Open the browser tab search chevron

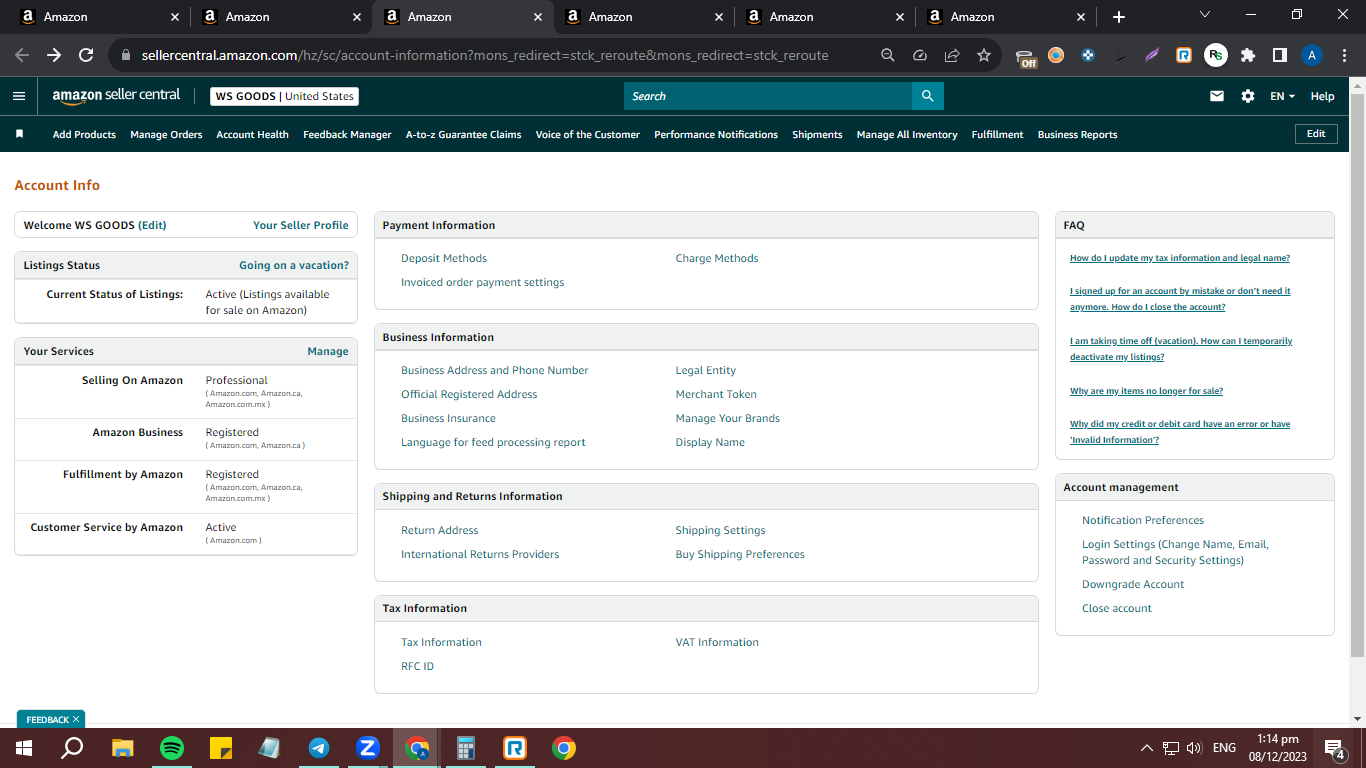pos(1205,15)
